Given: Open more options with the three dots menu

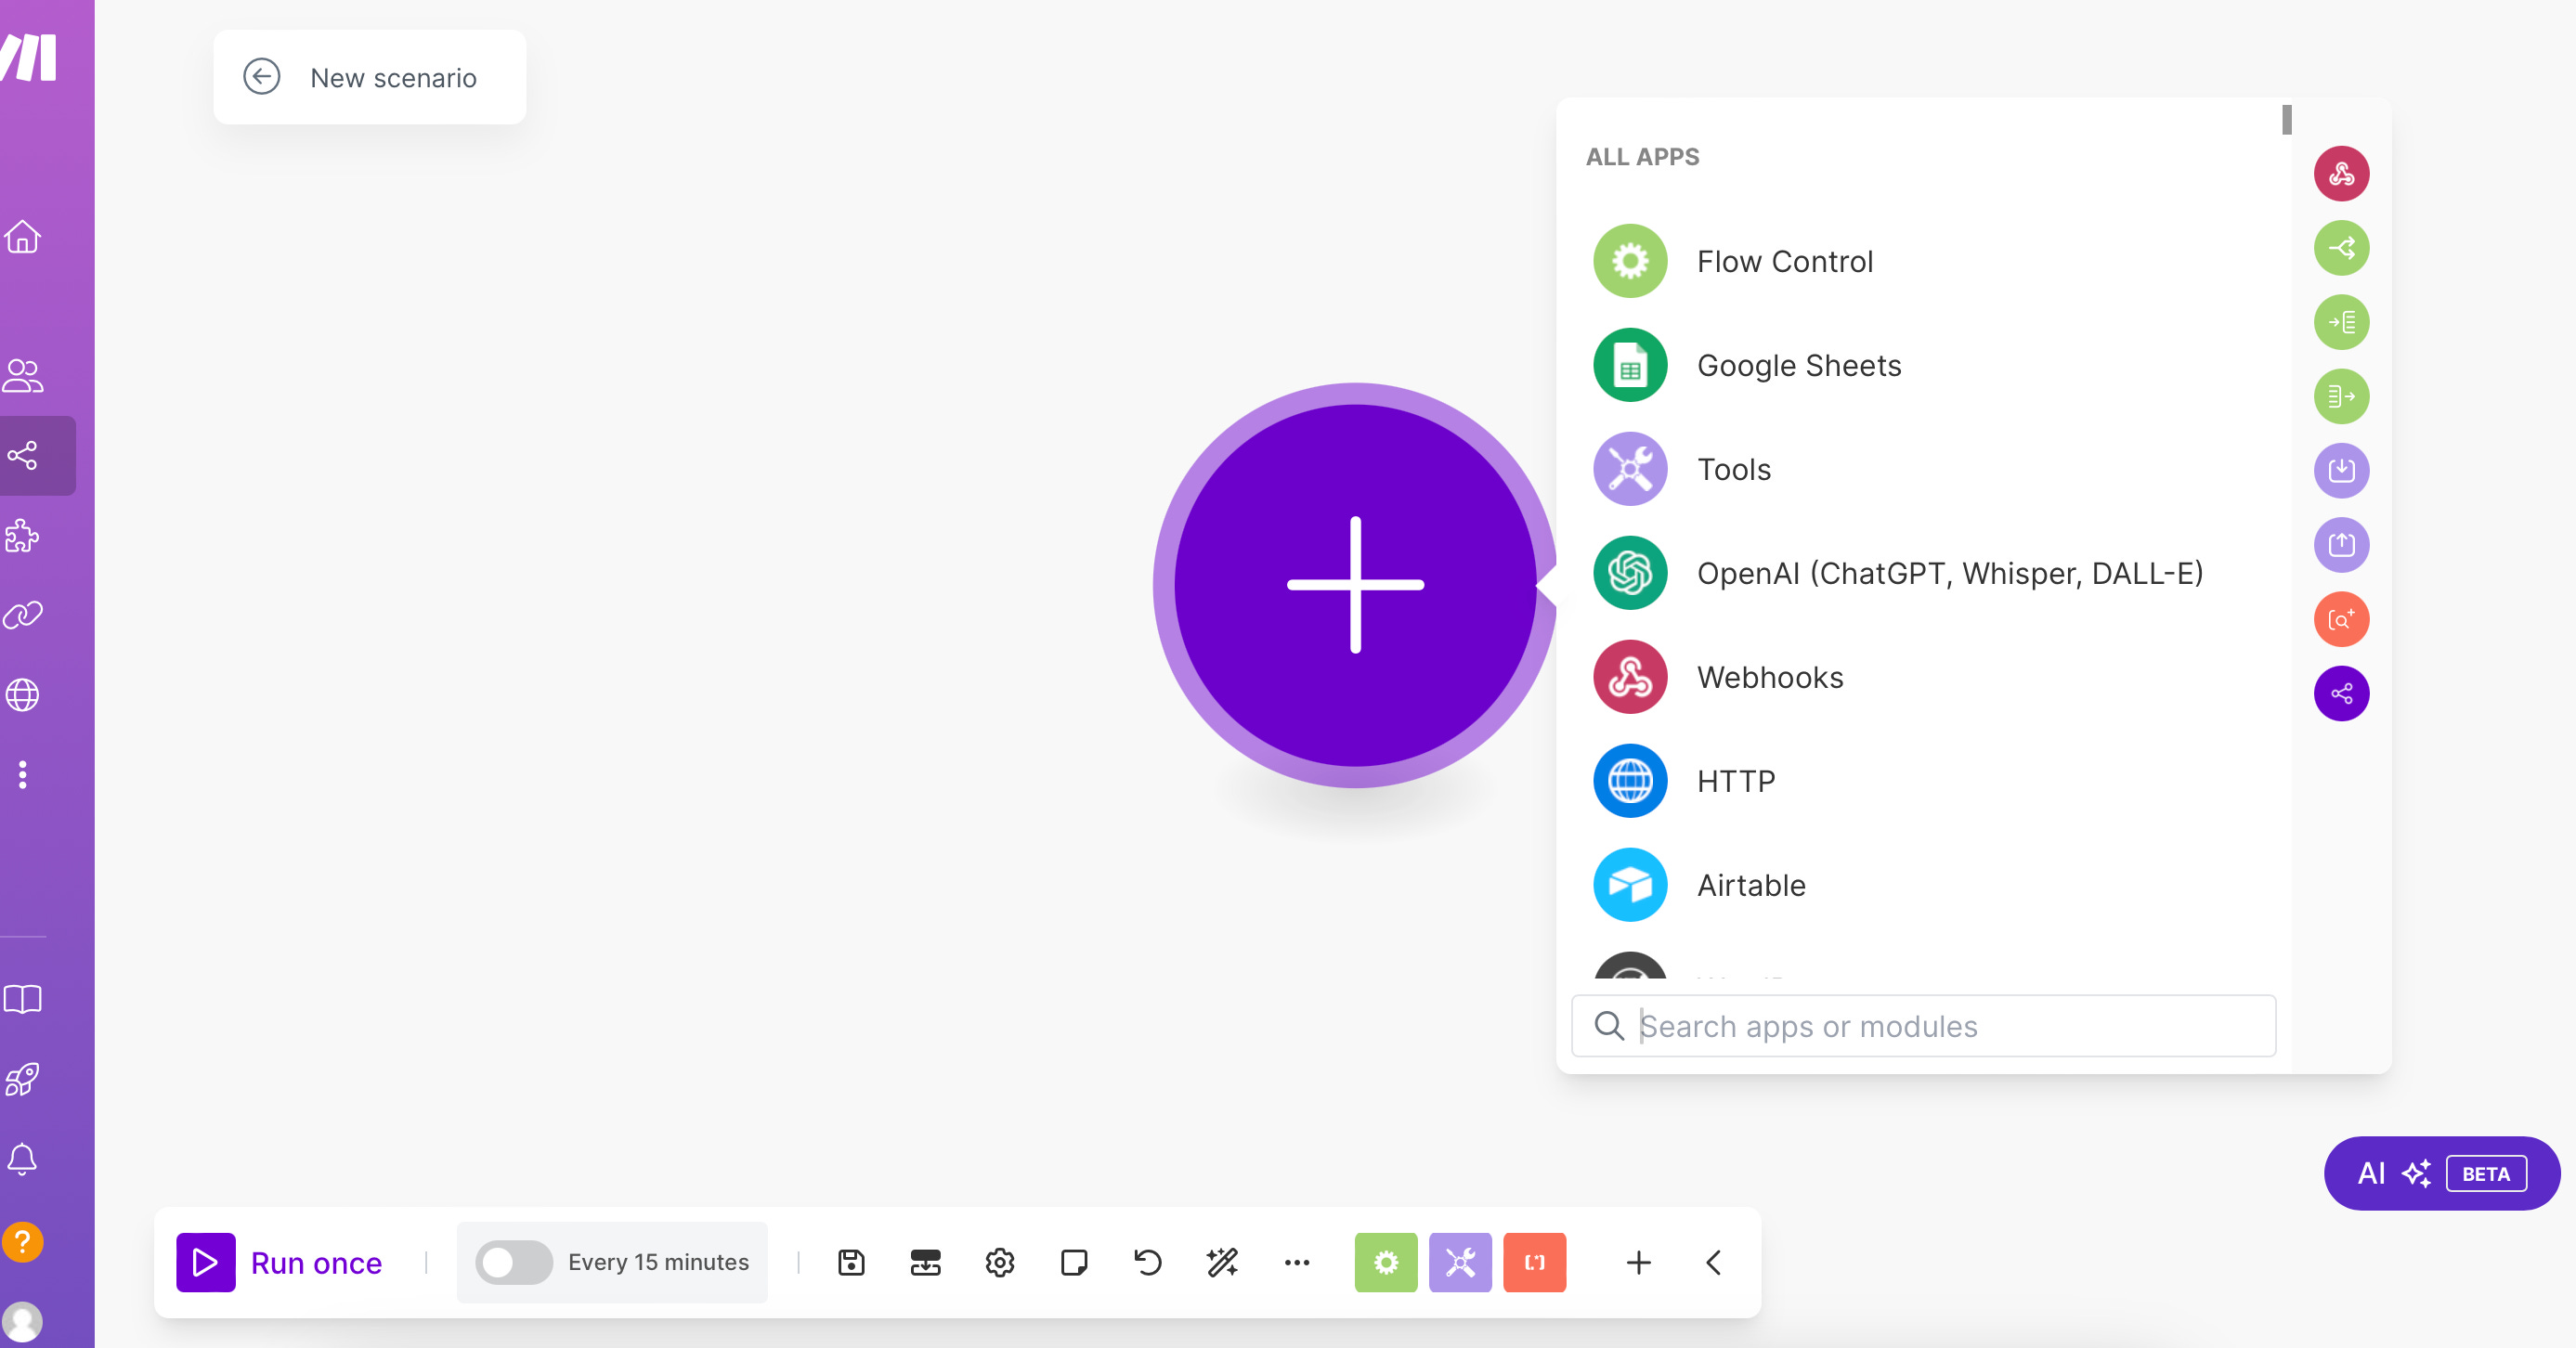Looking at the screenshot, I should 1296,1262.
